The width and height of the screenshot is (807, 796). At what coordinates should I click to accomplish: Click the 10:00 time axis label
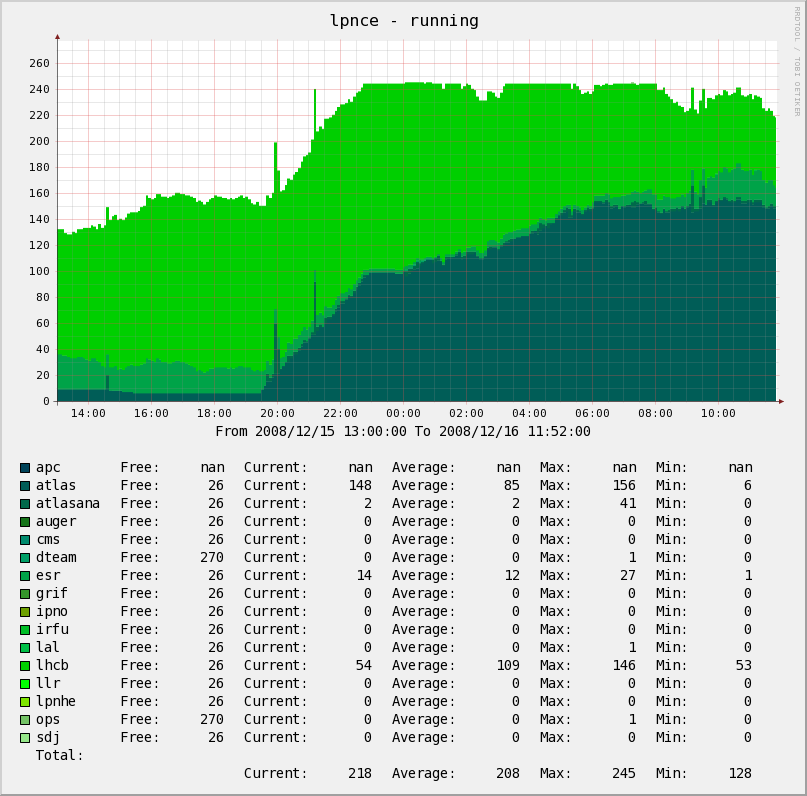click(x=718, y=413)
